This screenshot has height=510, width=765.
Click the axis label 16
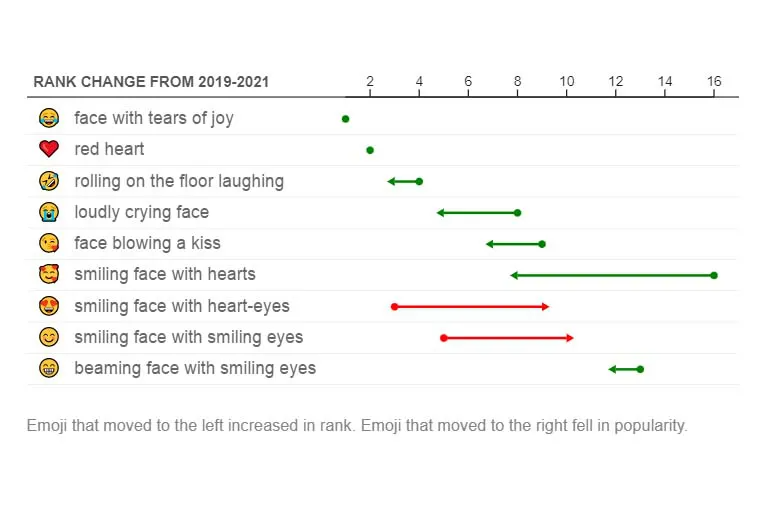click(713, 81)
